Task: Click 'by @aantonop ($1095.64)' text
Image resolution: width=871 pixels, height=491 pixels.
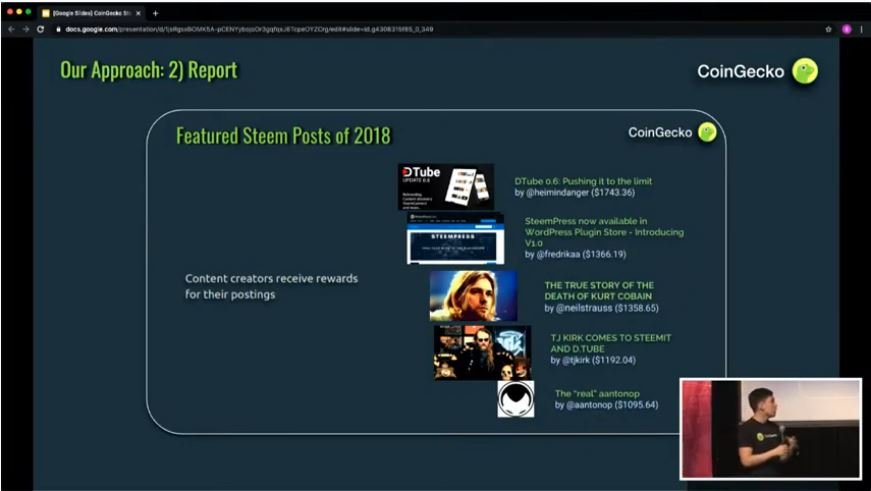Action: [607, 405]
